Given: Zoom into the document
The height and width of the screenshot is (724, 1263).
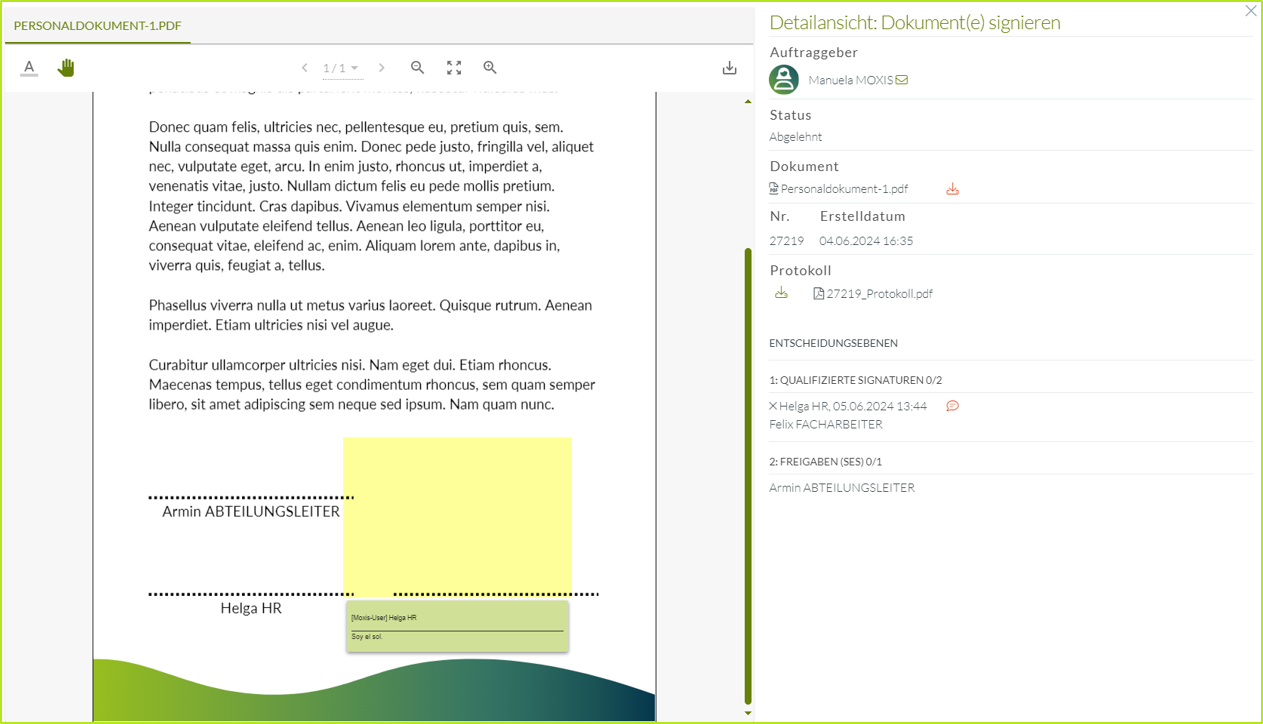Looking at the screenshot, I should (490, 67).
